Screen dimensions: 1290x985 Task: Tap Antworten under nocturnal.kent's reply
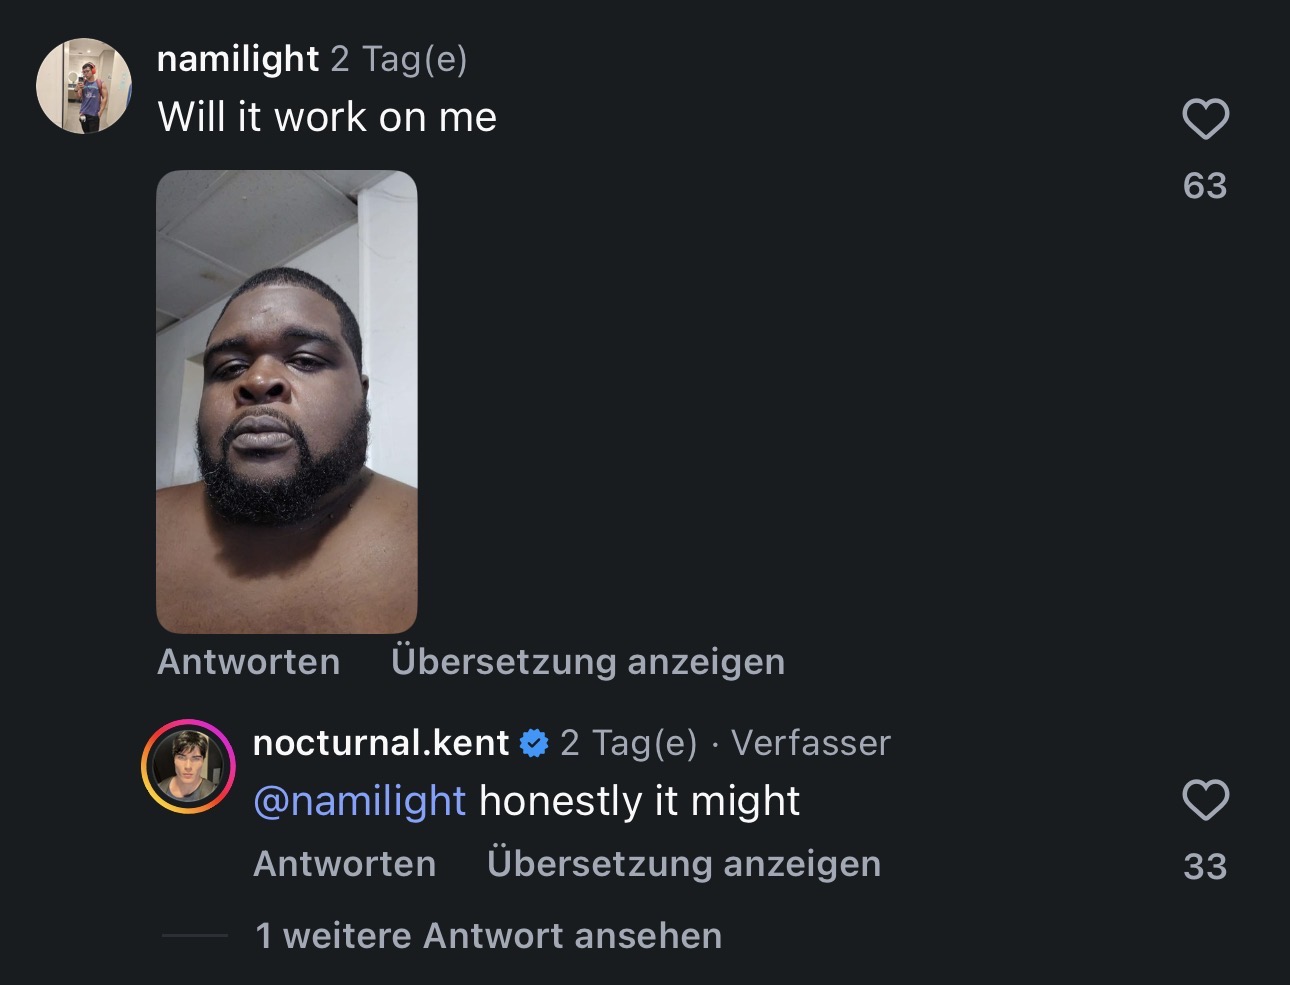(345, 864)
